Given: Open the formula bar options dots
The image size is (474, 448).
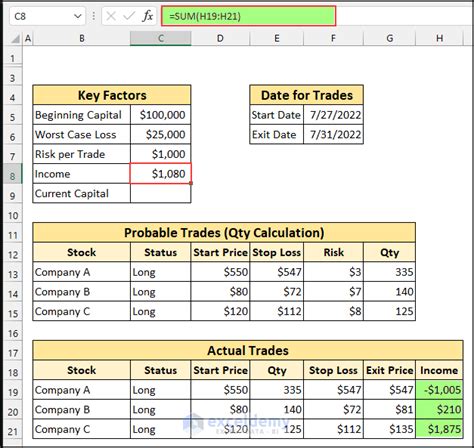Looking at the screenshot, I should click(94, 16).
